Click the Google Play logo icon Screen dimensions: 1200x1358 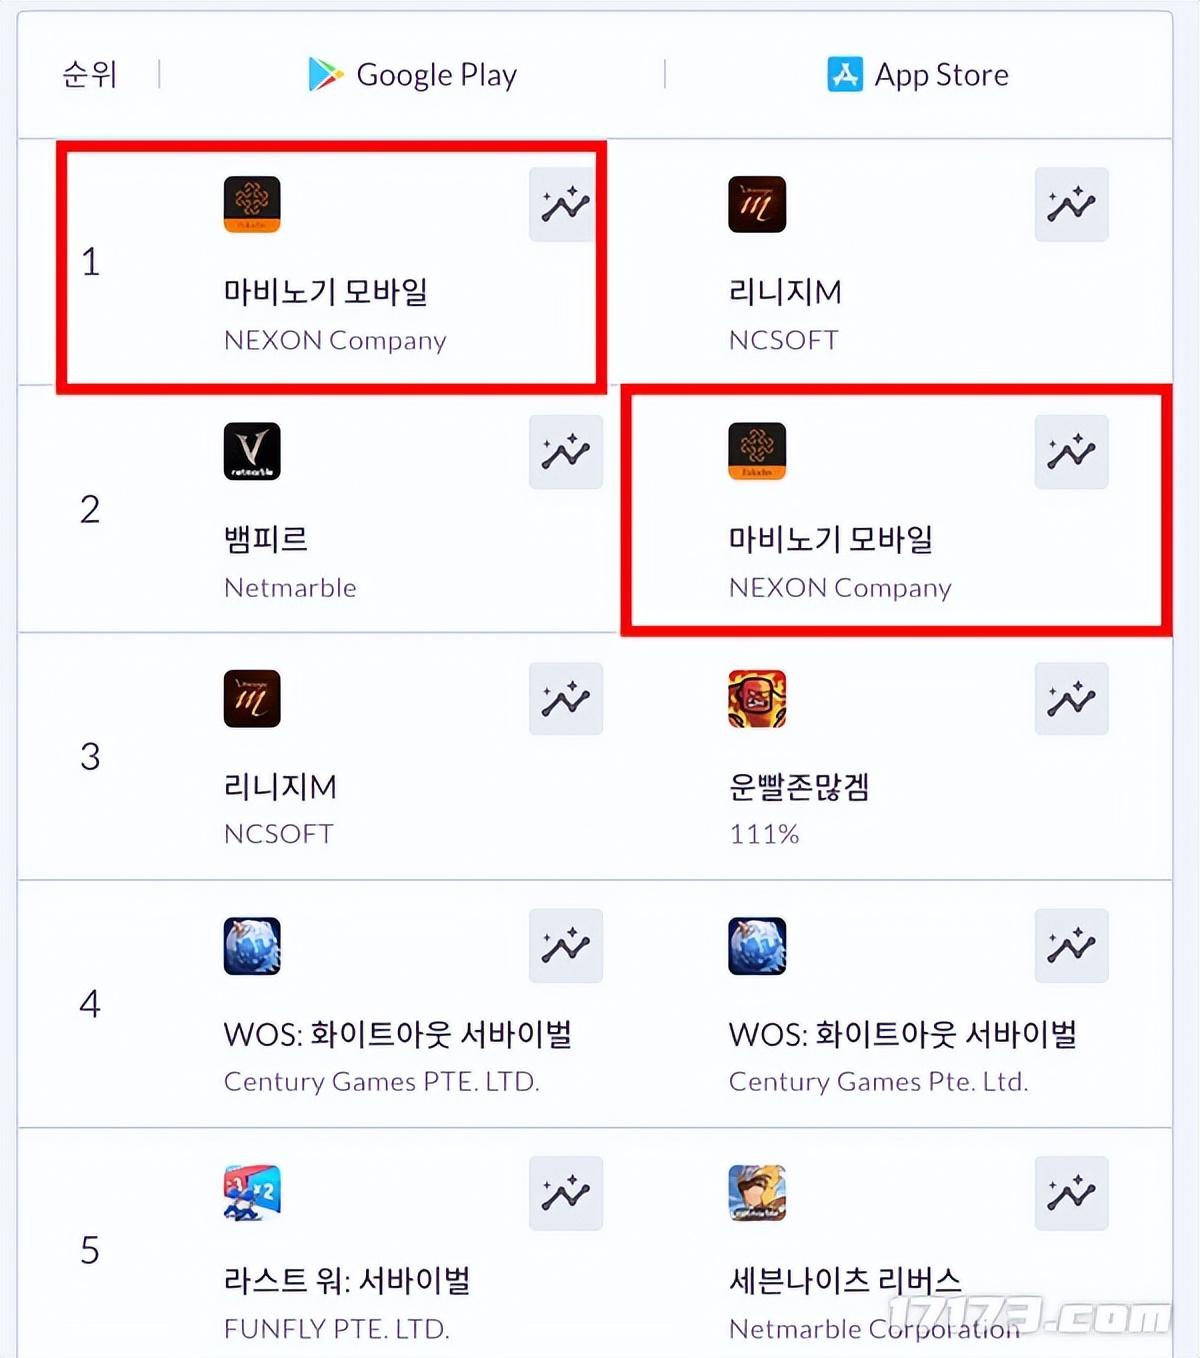[325, 74]
